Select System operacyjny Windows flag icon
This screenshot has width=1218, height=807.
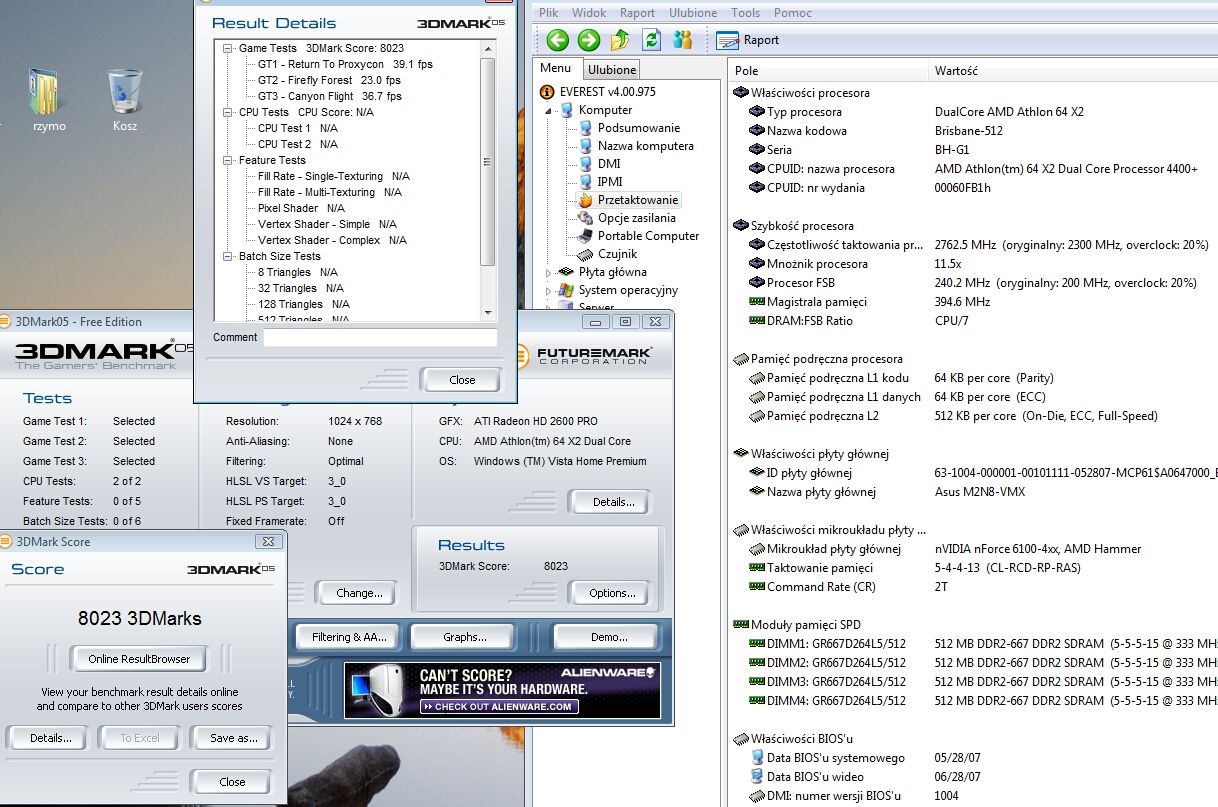point(567,290)
